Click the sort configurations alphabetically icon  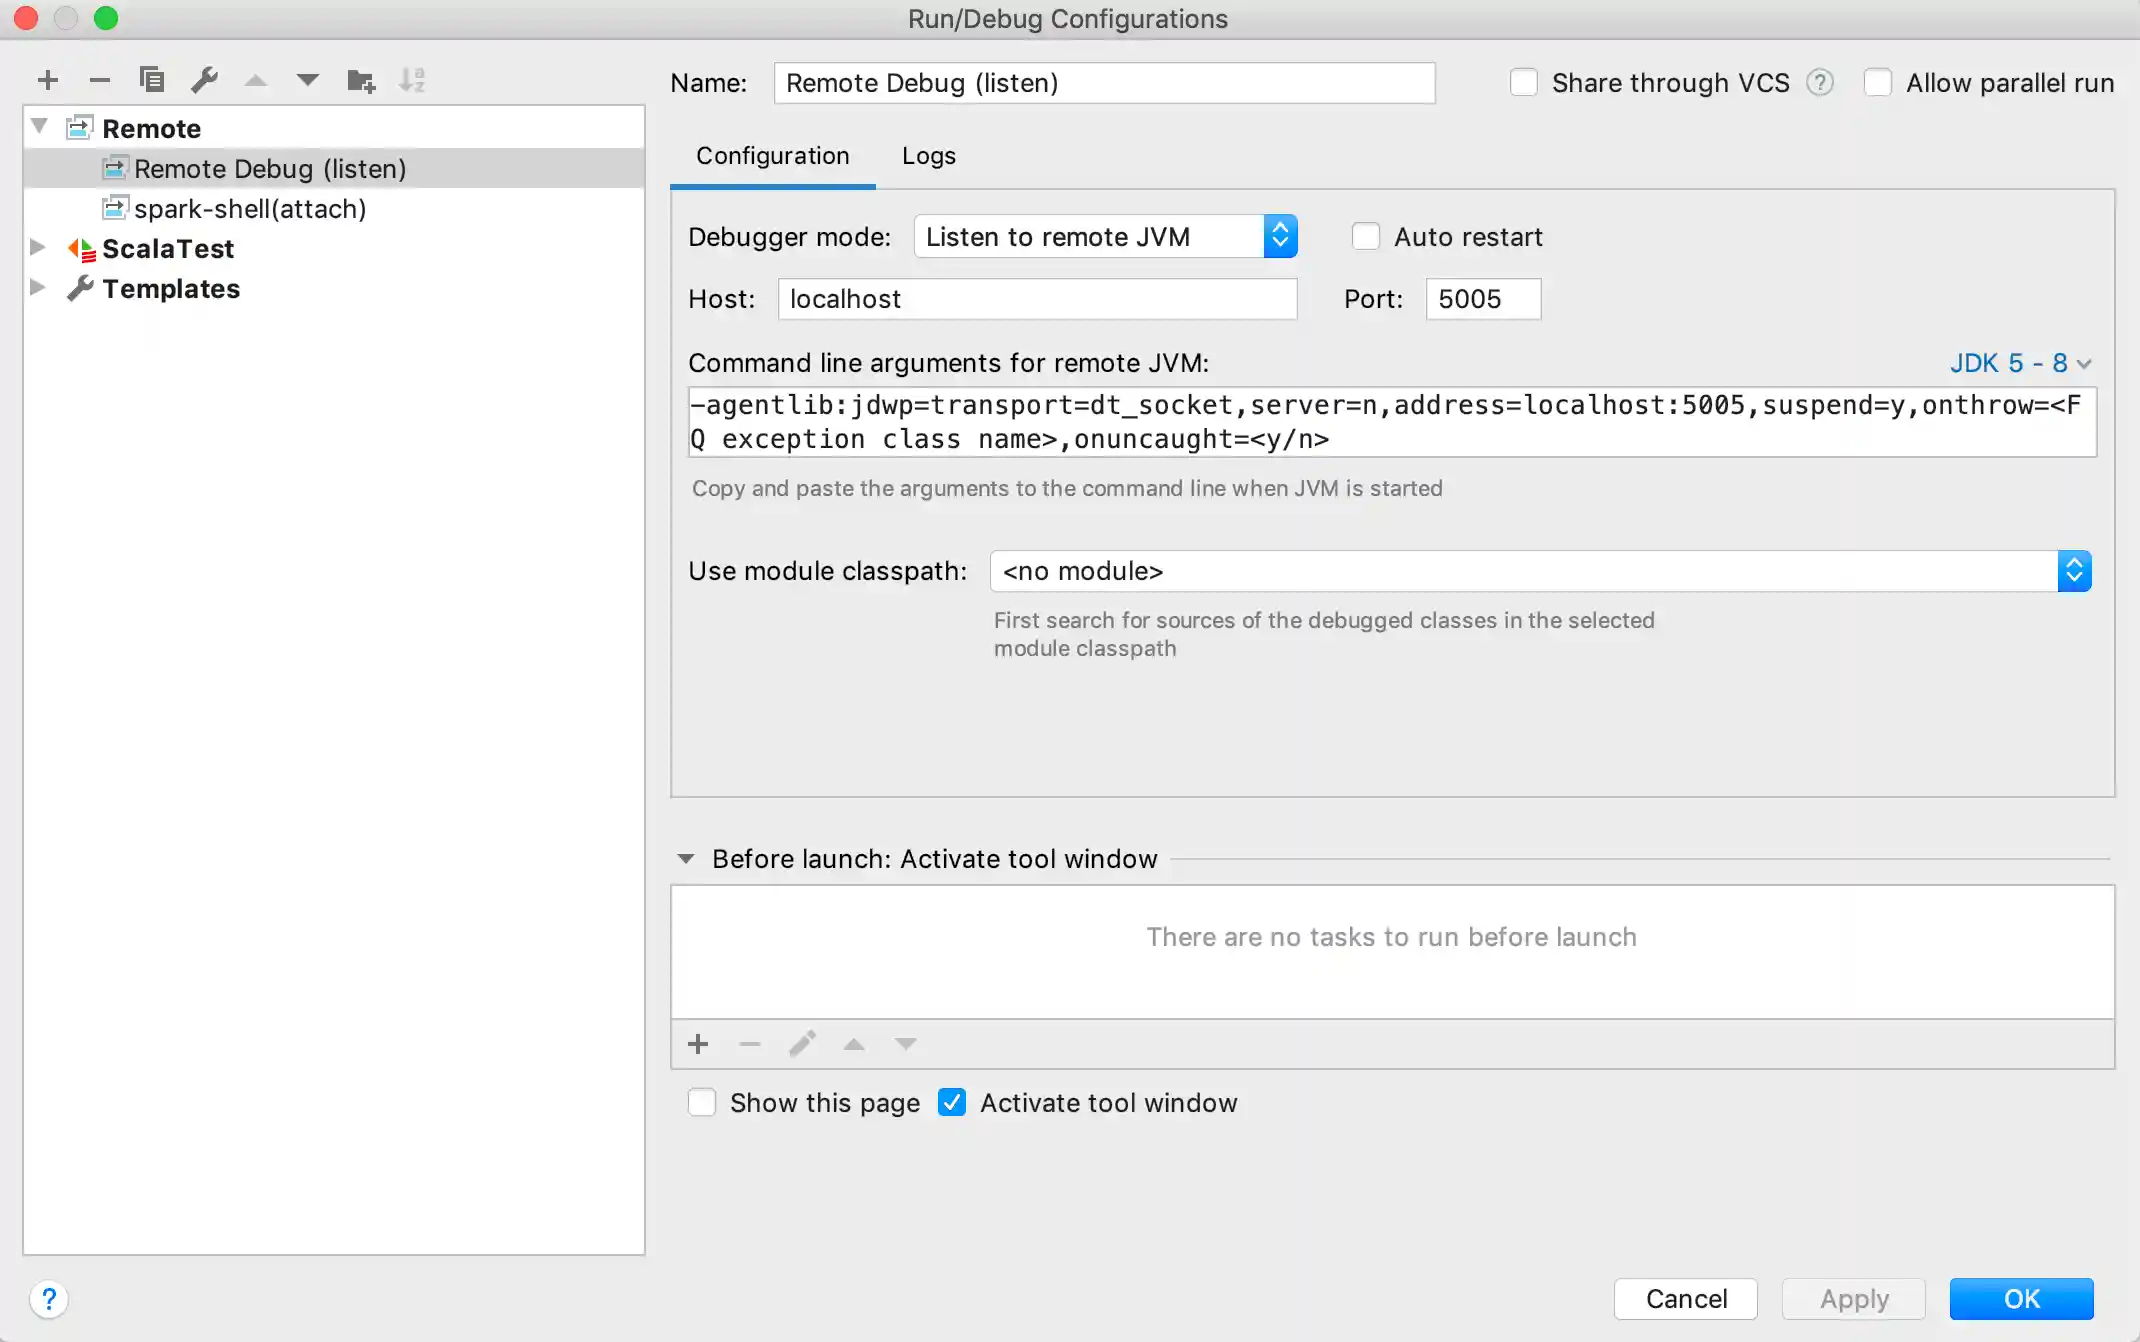(412, 80)
